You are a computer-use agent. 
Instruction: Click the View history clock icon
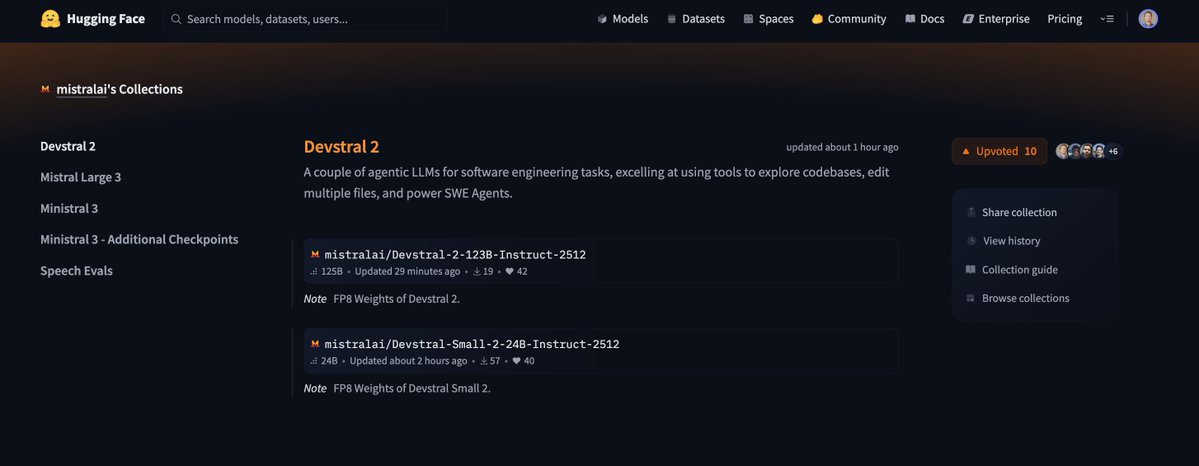pyautogui.click(x=971, y=241)
